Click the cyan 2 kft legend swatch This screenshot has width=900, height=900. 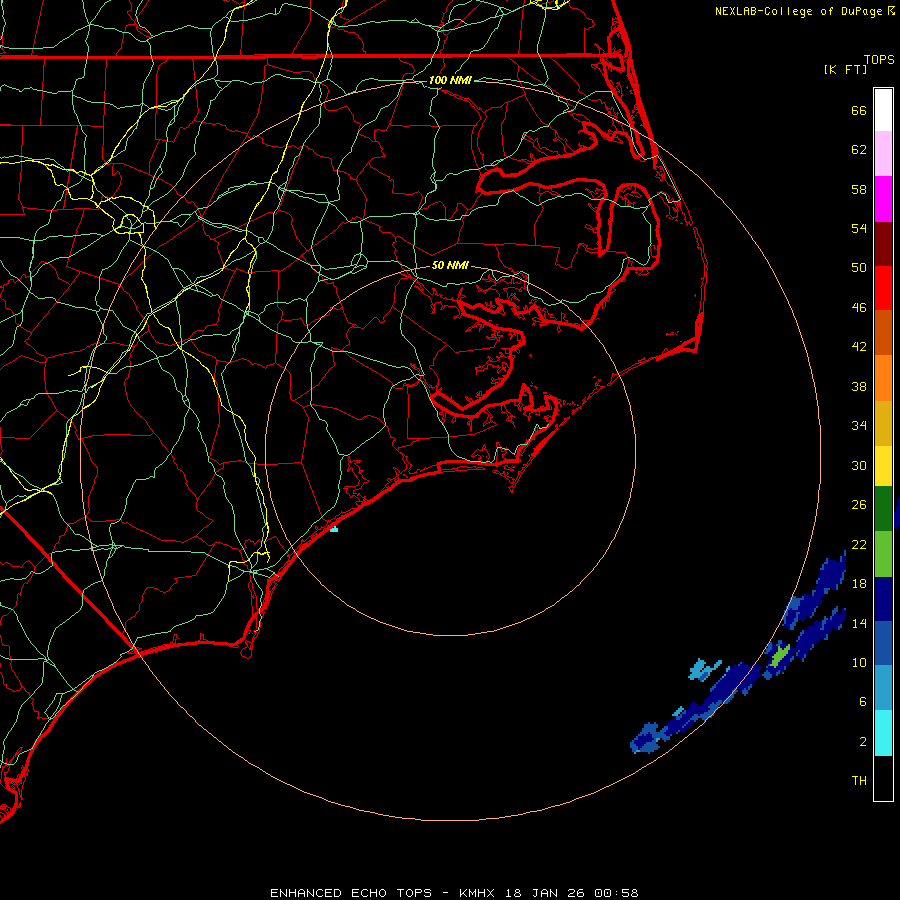coord(883,733)
